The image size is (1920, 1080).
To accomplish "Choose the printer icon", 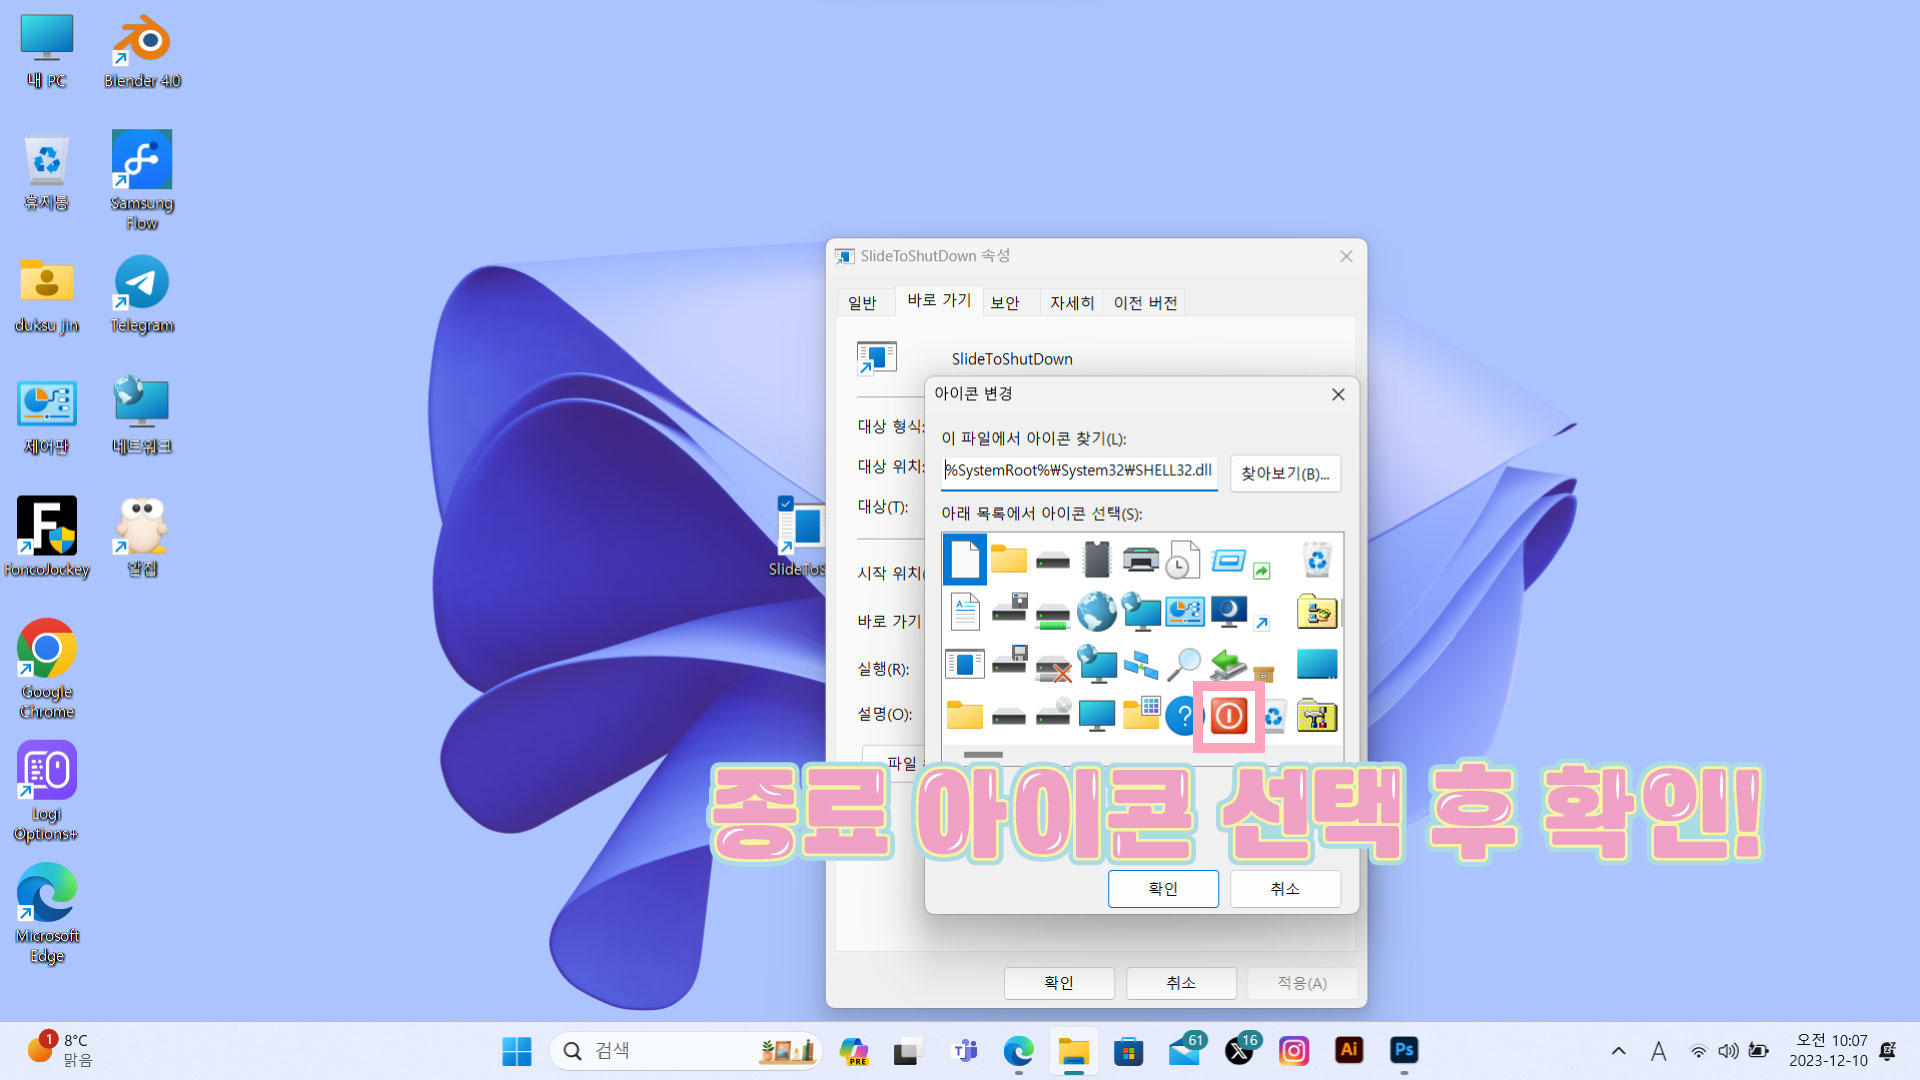I will click(1140, 560).
